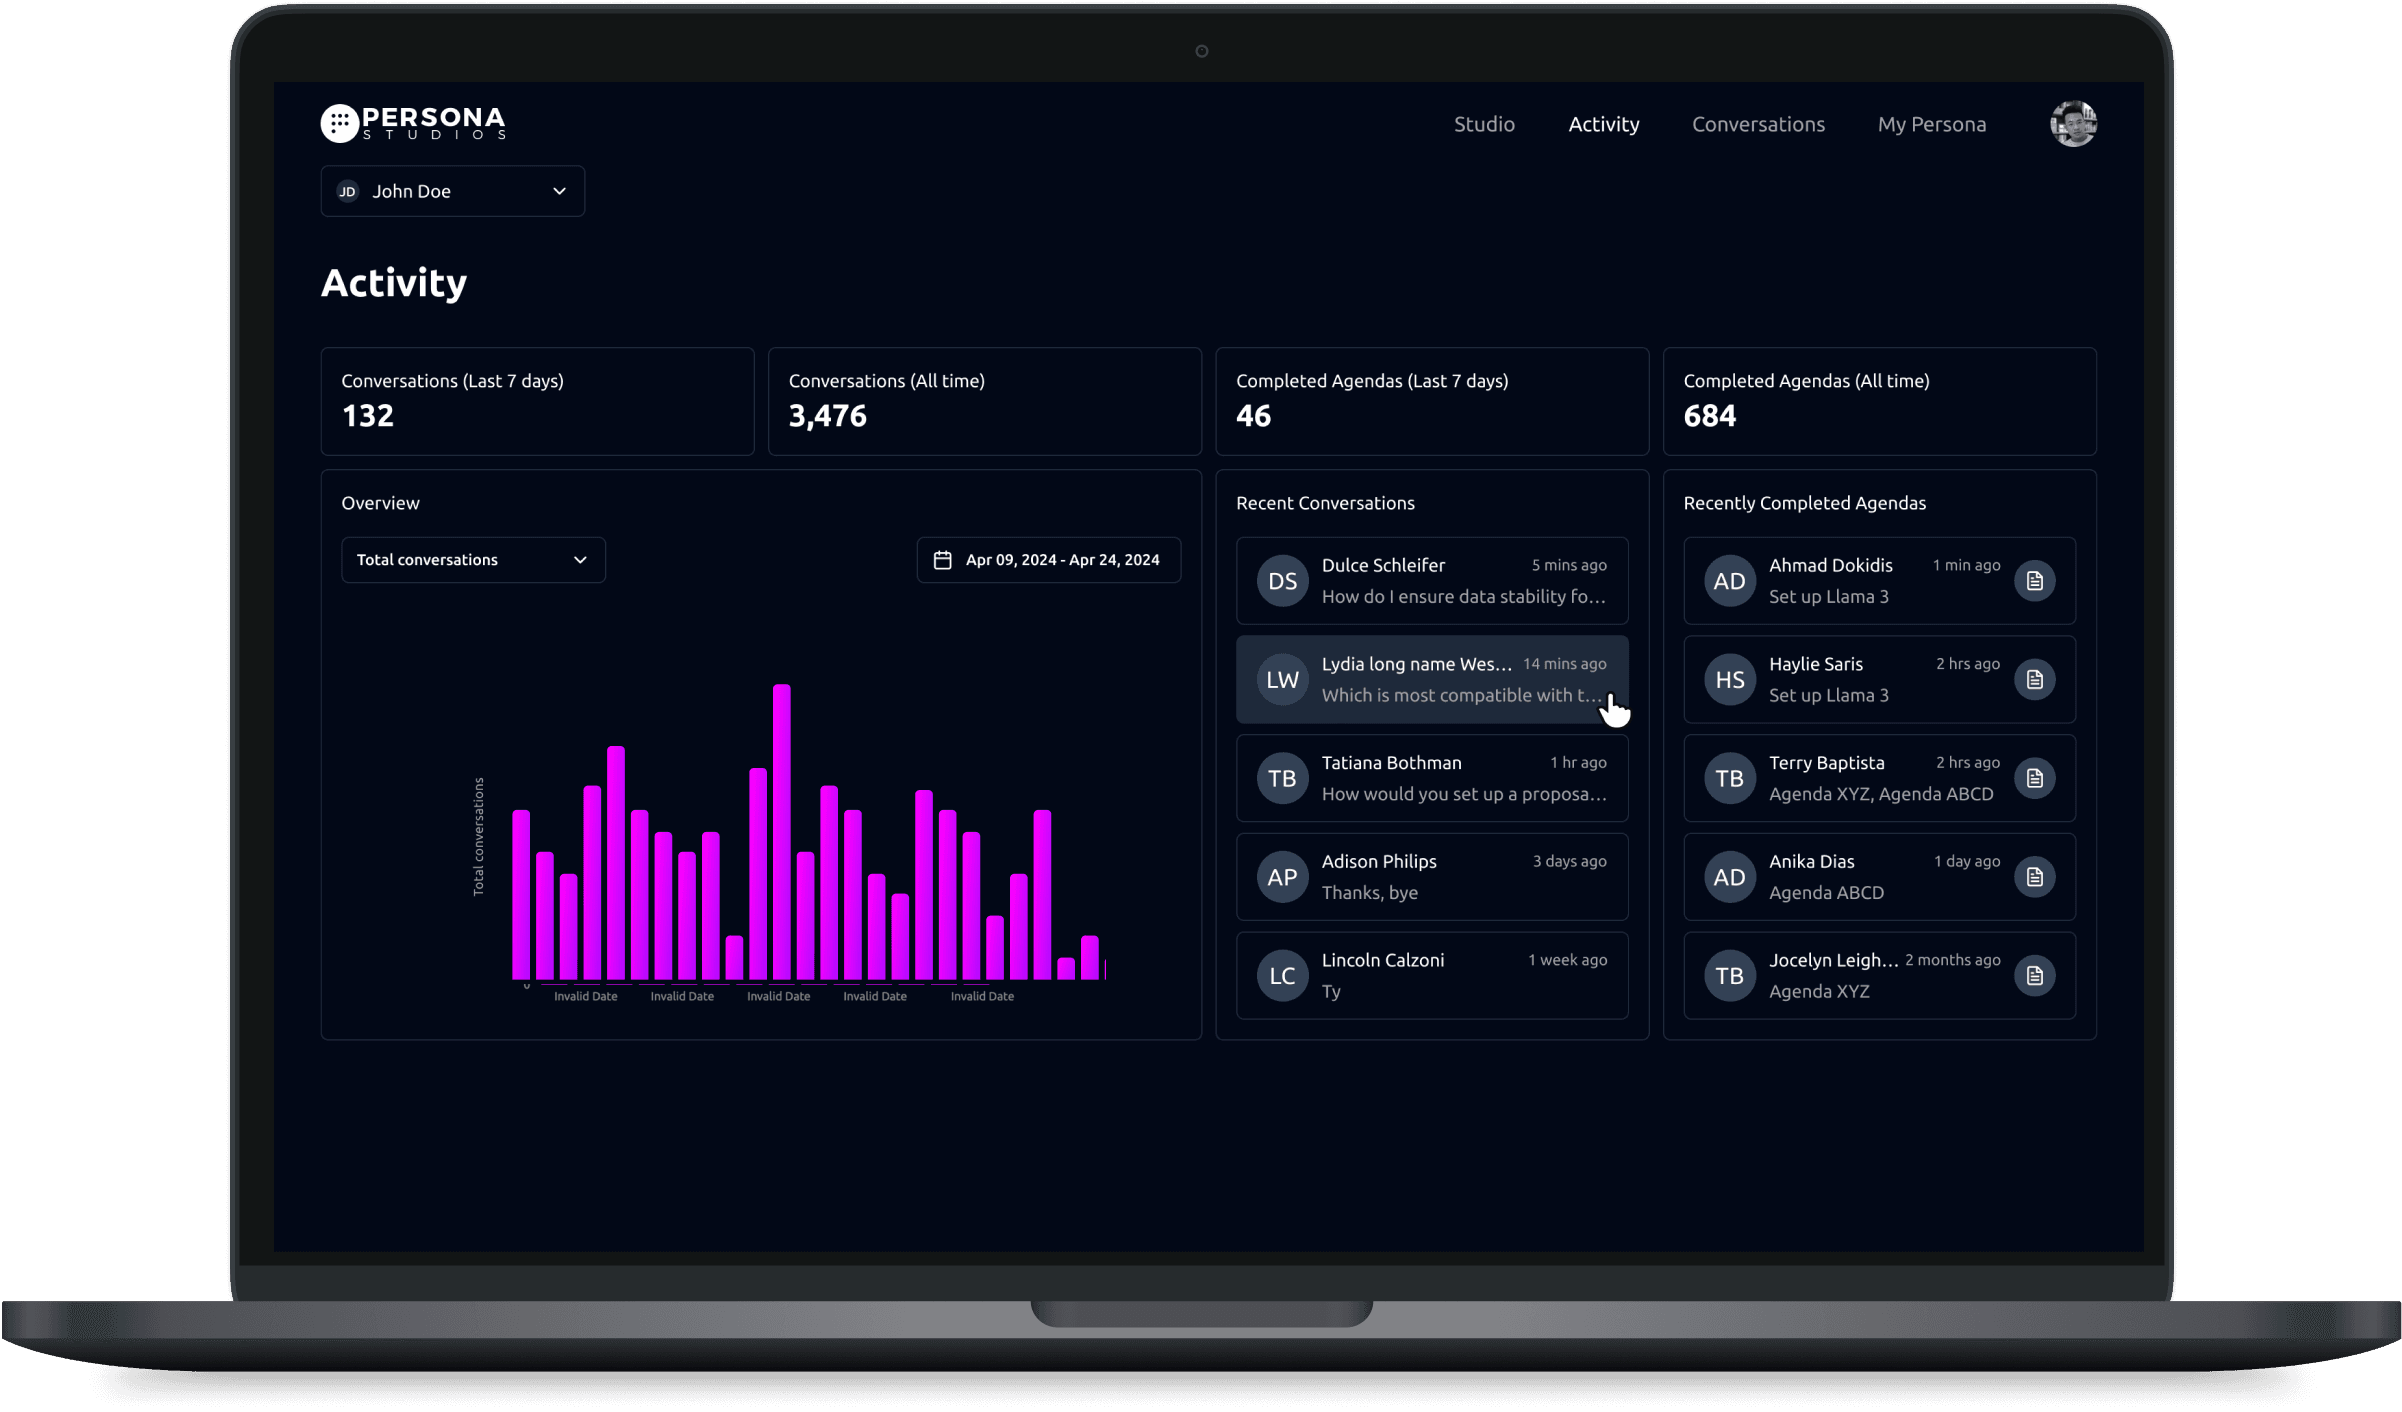
Task: Click the tallest bar in Overview chart
Action: click(782, 830)
